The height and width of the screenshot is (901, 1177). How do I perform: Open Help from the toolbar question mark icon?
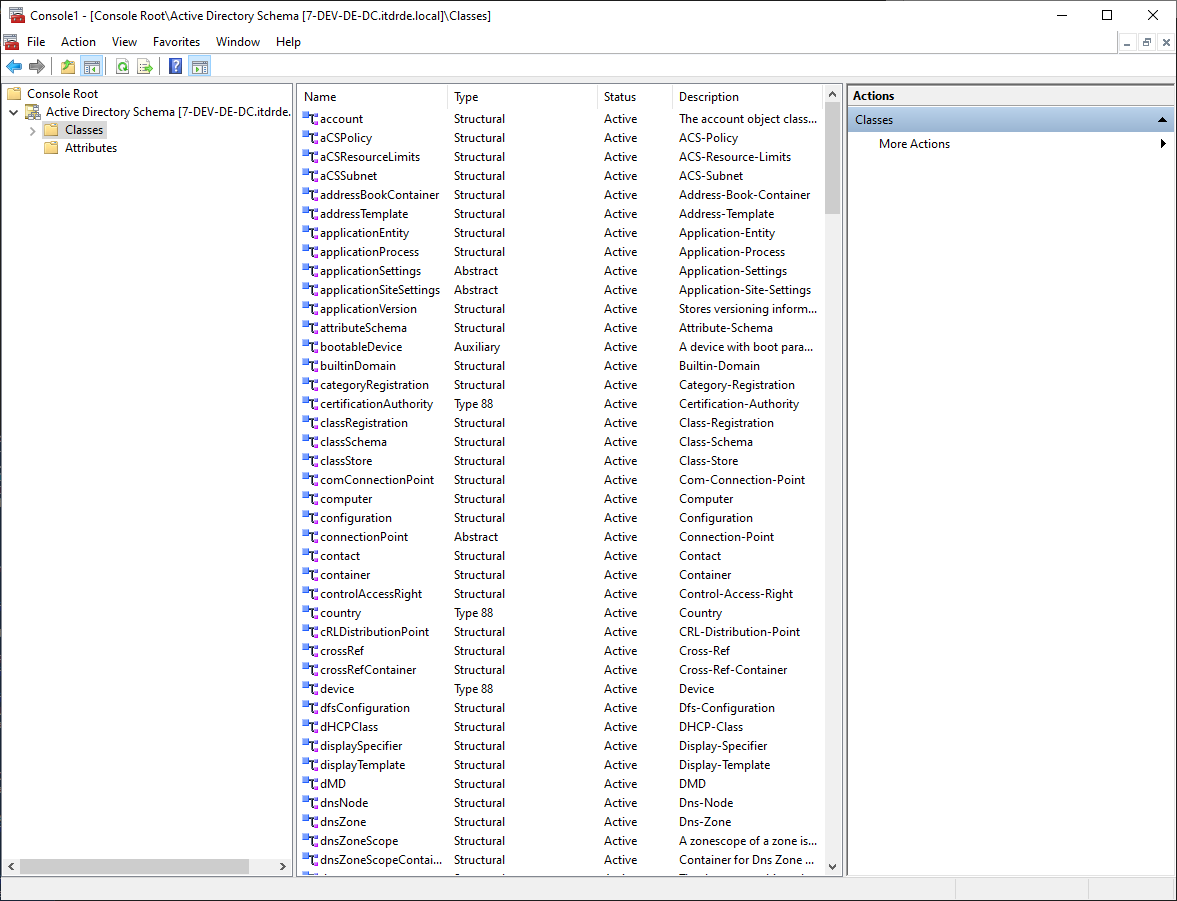pos(176,67)
